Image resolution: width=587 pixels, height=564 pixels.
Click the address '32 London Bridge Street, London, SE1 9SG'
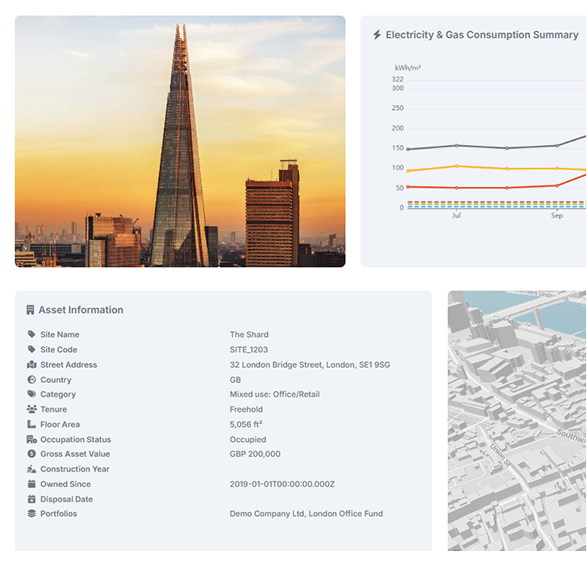click(x=310, y=365)
